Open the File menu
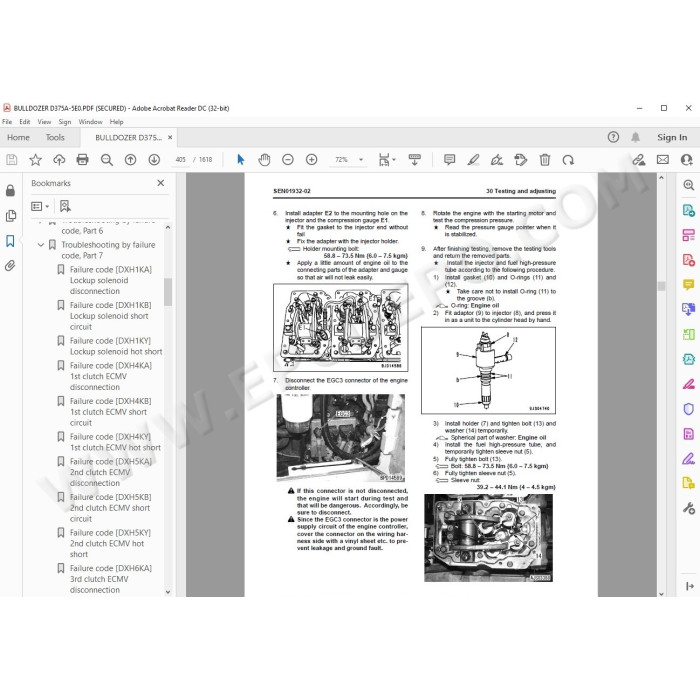 click(x=7, y=122)
